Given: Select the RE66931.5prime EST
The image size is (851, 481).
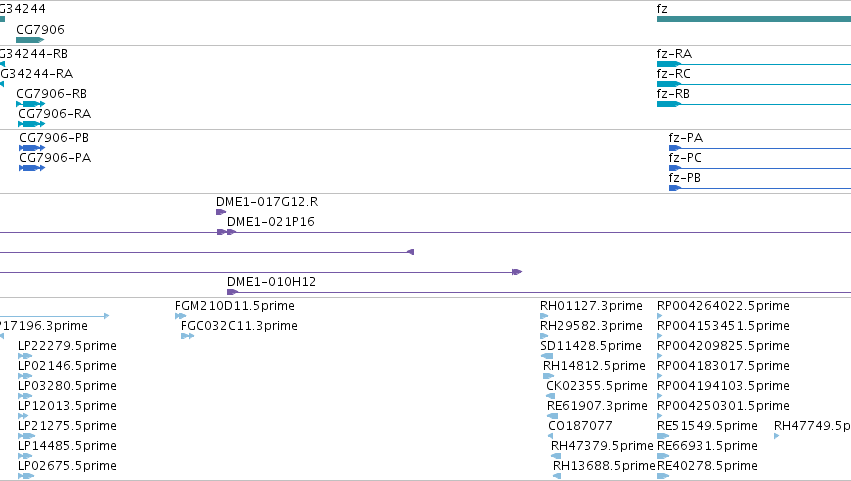Looking at the screenshot, I should coord(663,456).
